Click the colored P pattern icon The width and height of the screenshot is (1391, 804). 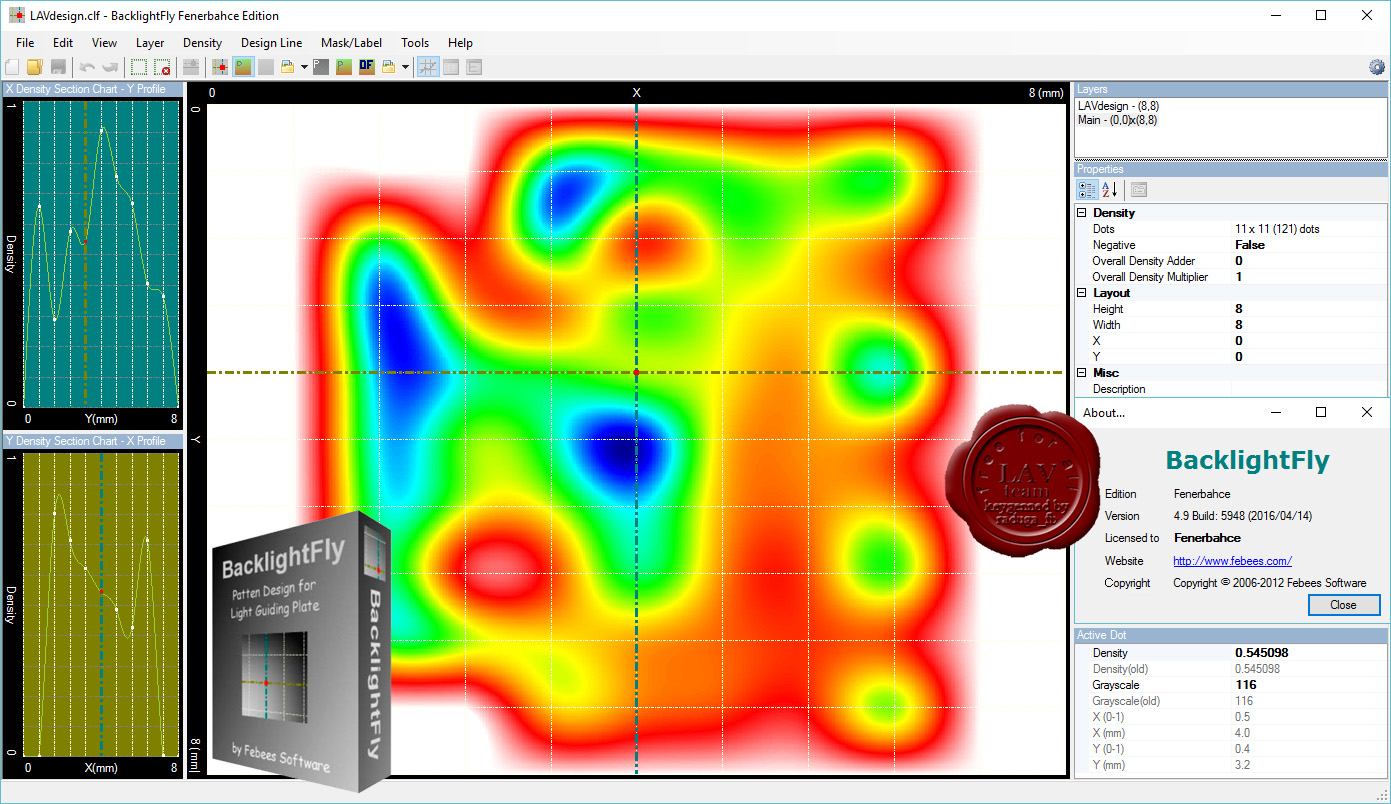[x=343, y=67]
